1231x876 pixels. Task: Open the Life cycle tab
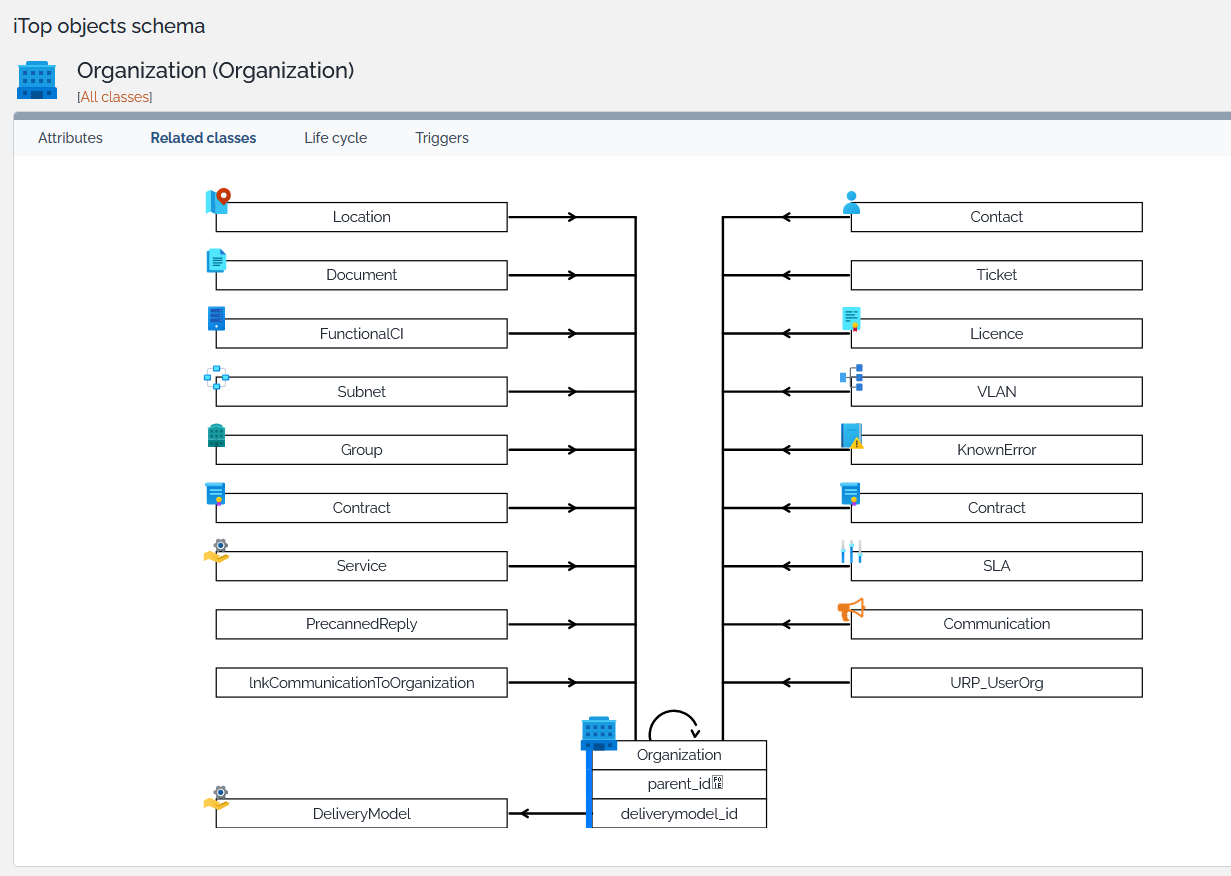pos(335,138)
